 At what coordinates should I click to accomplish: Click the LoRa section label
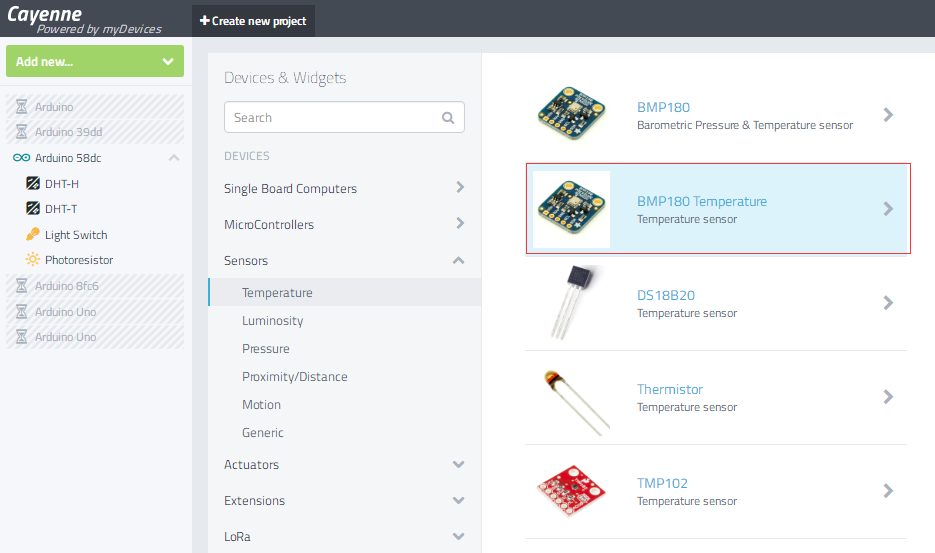point(237,536)
